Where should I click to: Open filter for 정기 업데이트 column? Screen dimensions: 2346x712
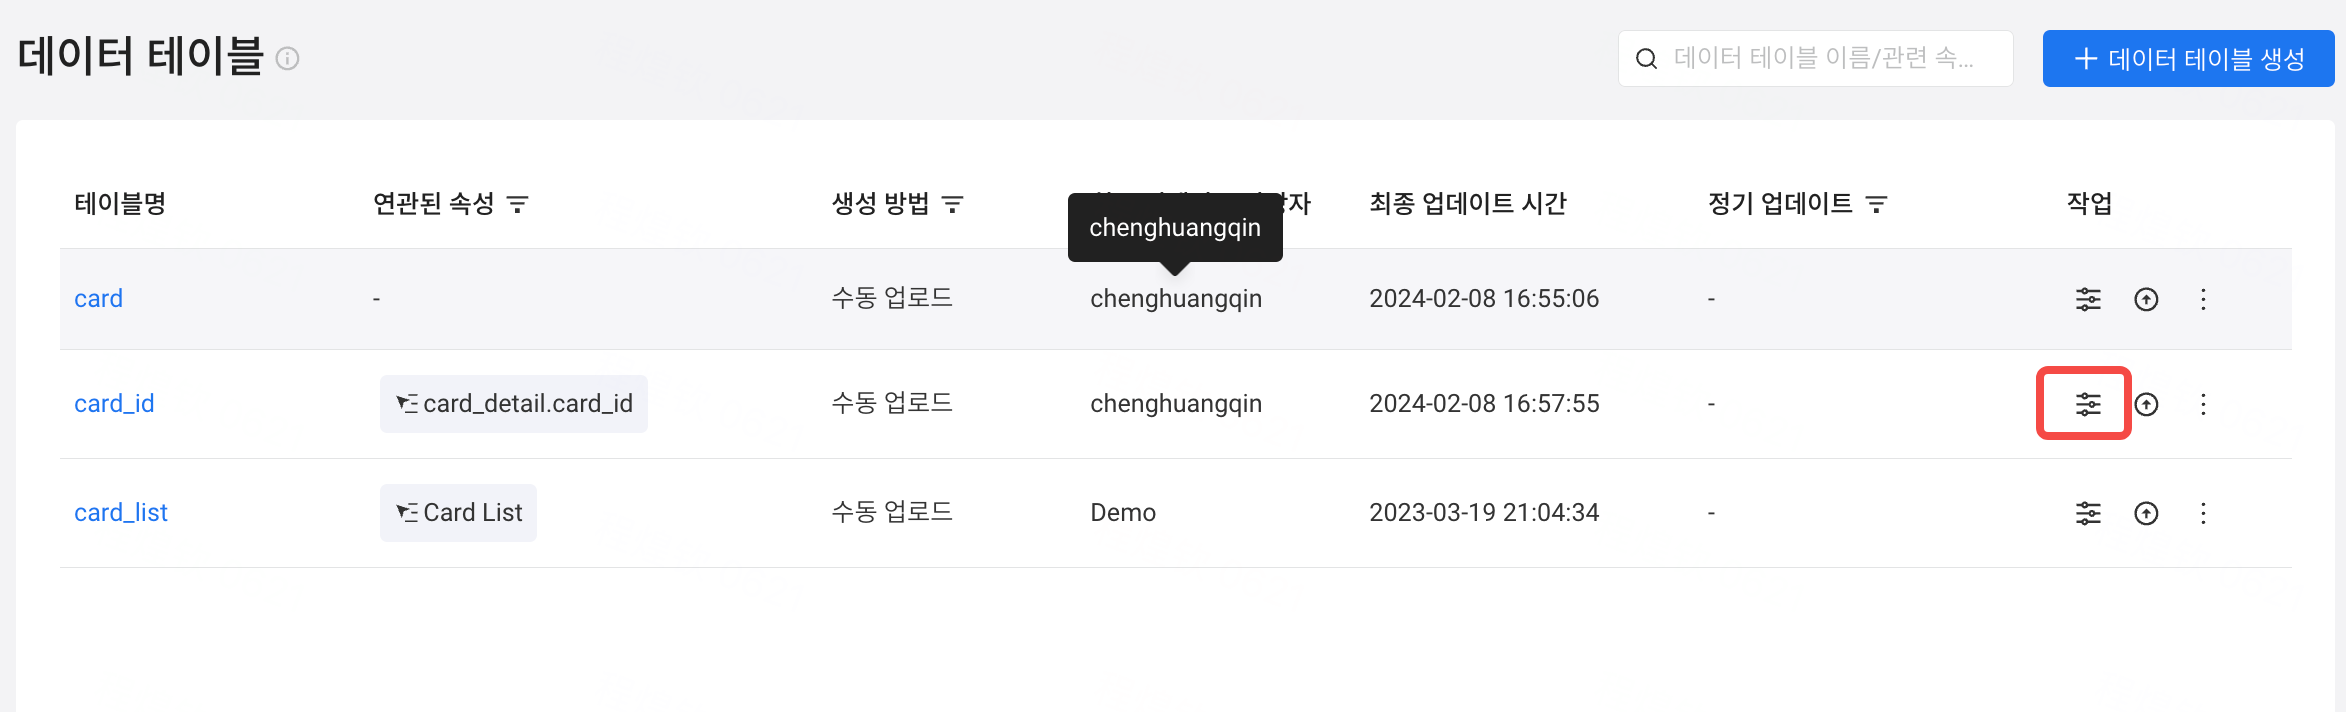[1876, 204]
